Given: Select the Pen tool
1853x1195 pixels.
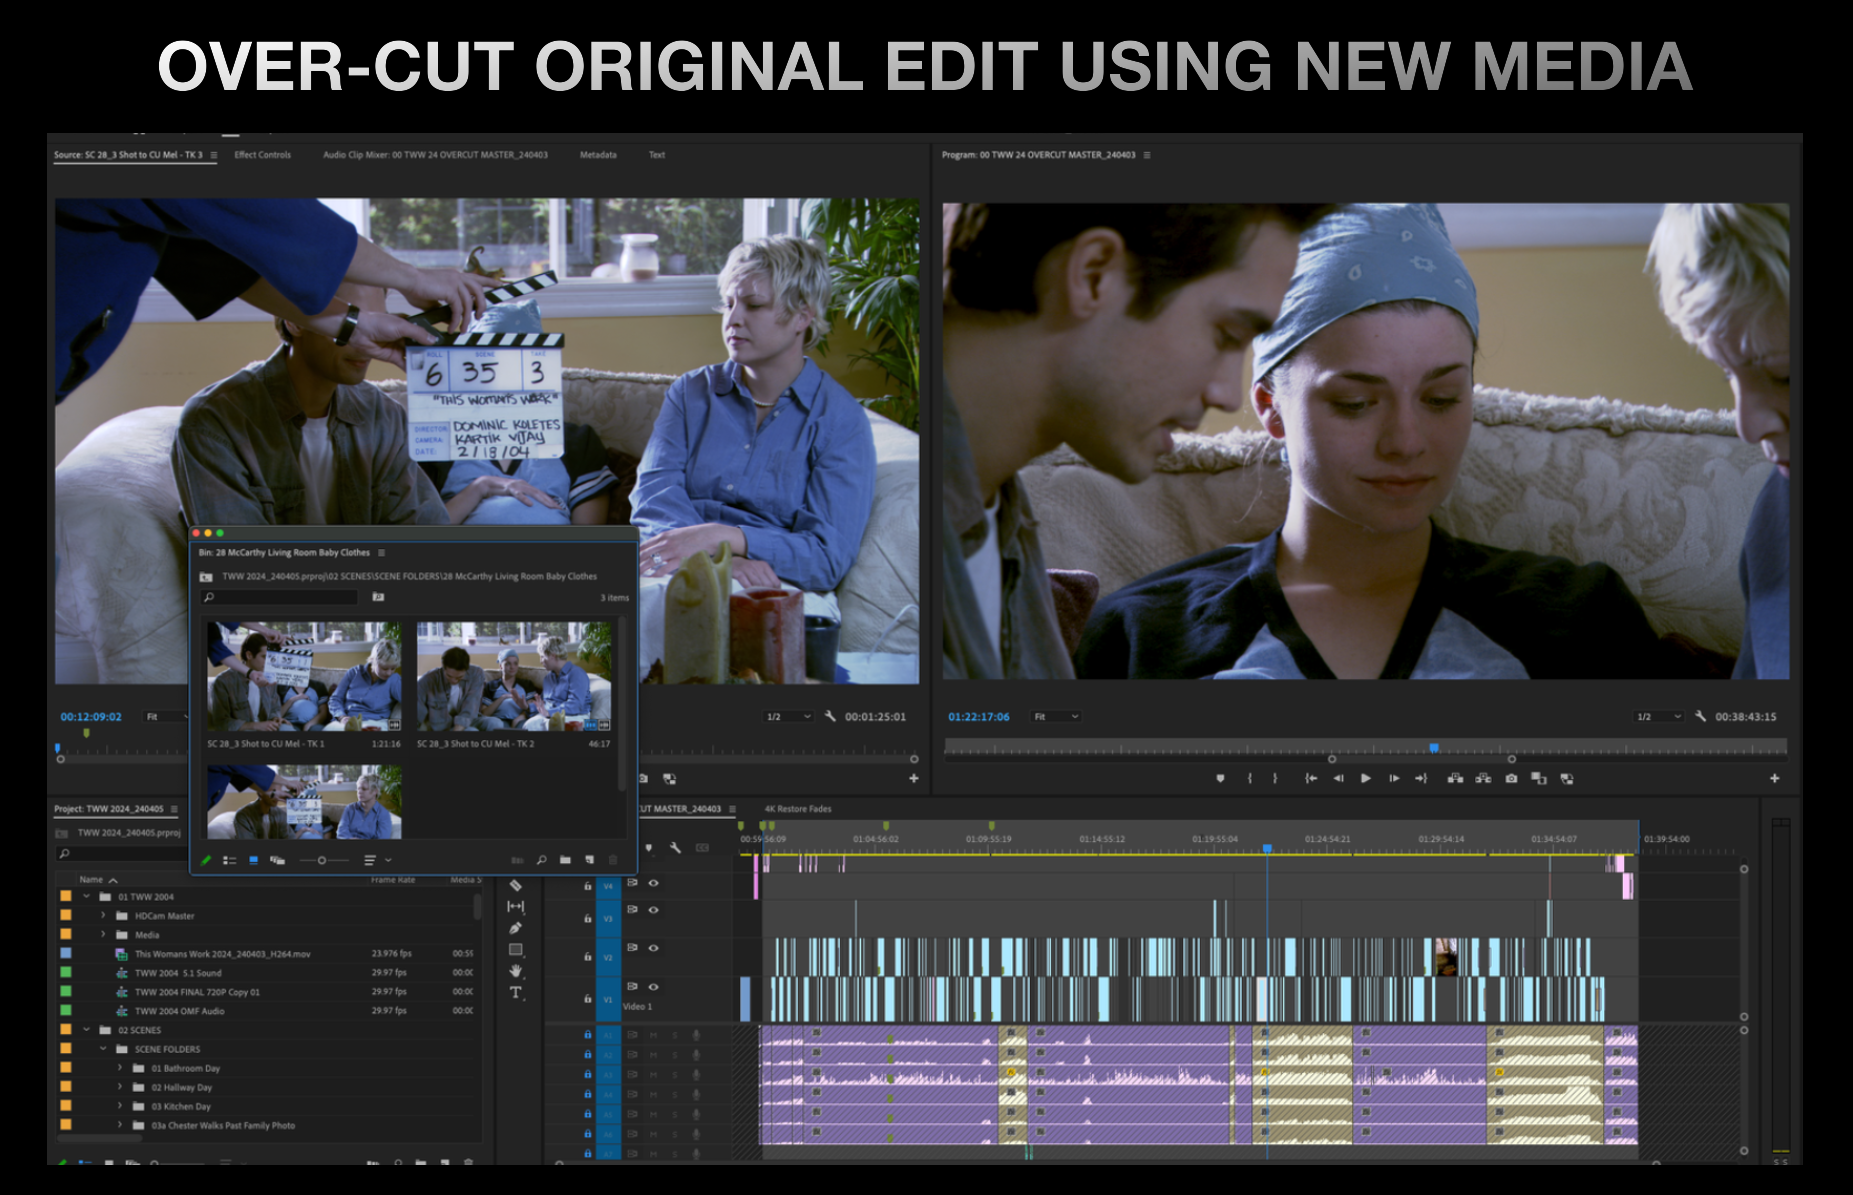Looking at the screenshot, I should point(515,928).
